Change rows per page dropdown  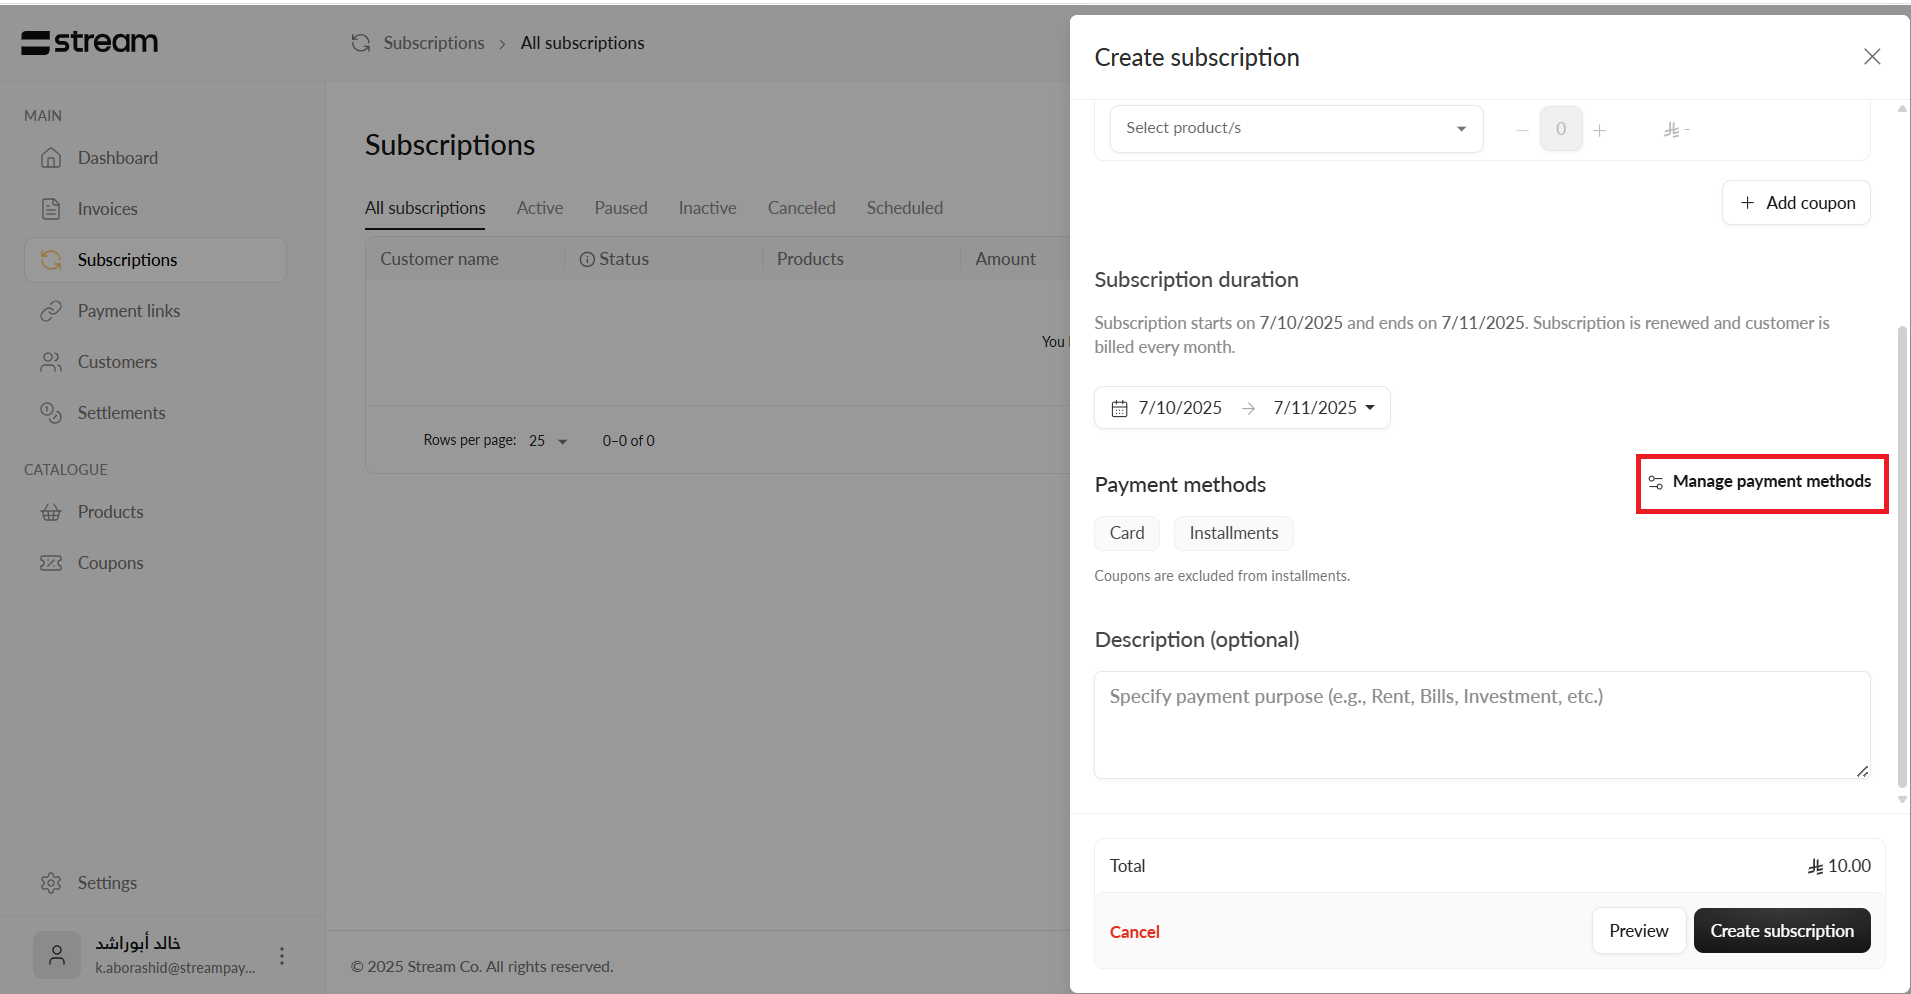pyautogui.click(x=548, y=441)
